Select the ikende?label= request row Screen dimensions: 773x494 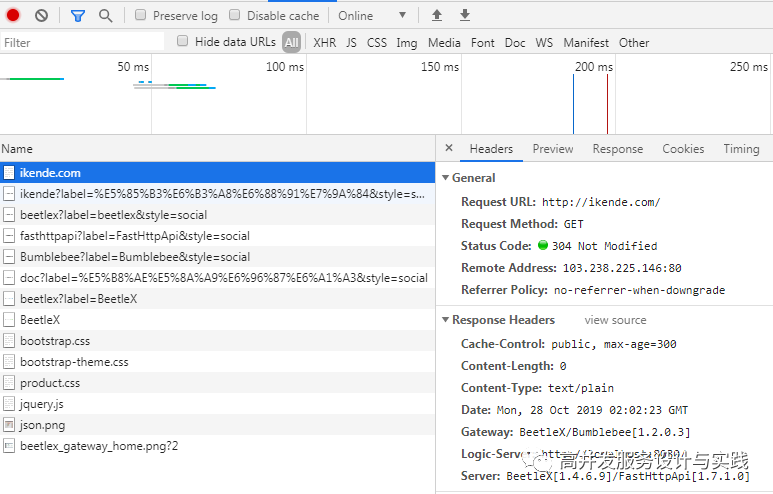click(x=217, y=194)
